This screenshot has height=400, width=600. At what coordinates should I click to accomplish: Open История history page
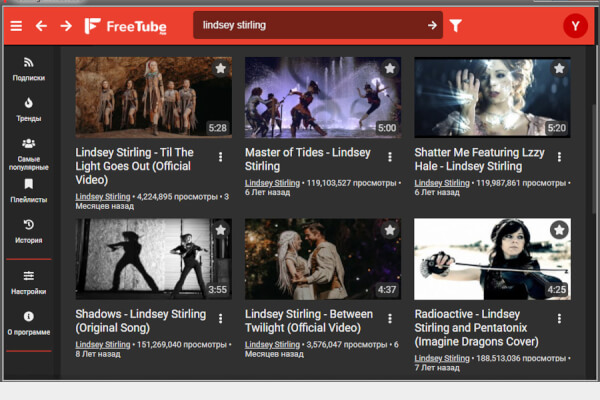click(x=29, y=232)
